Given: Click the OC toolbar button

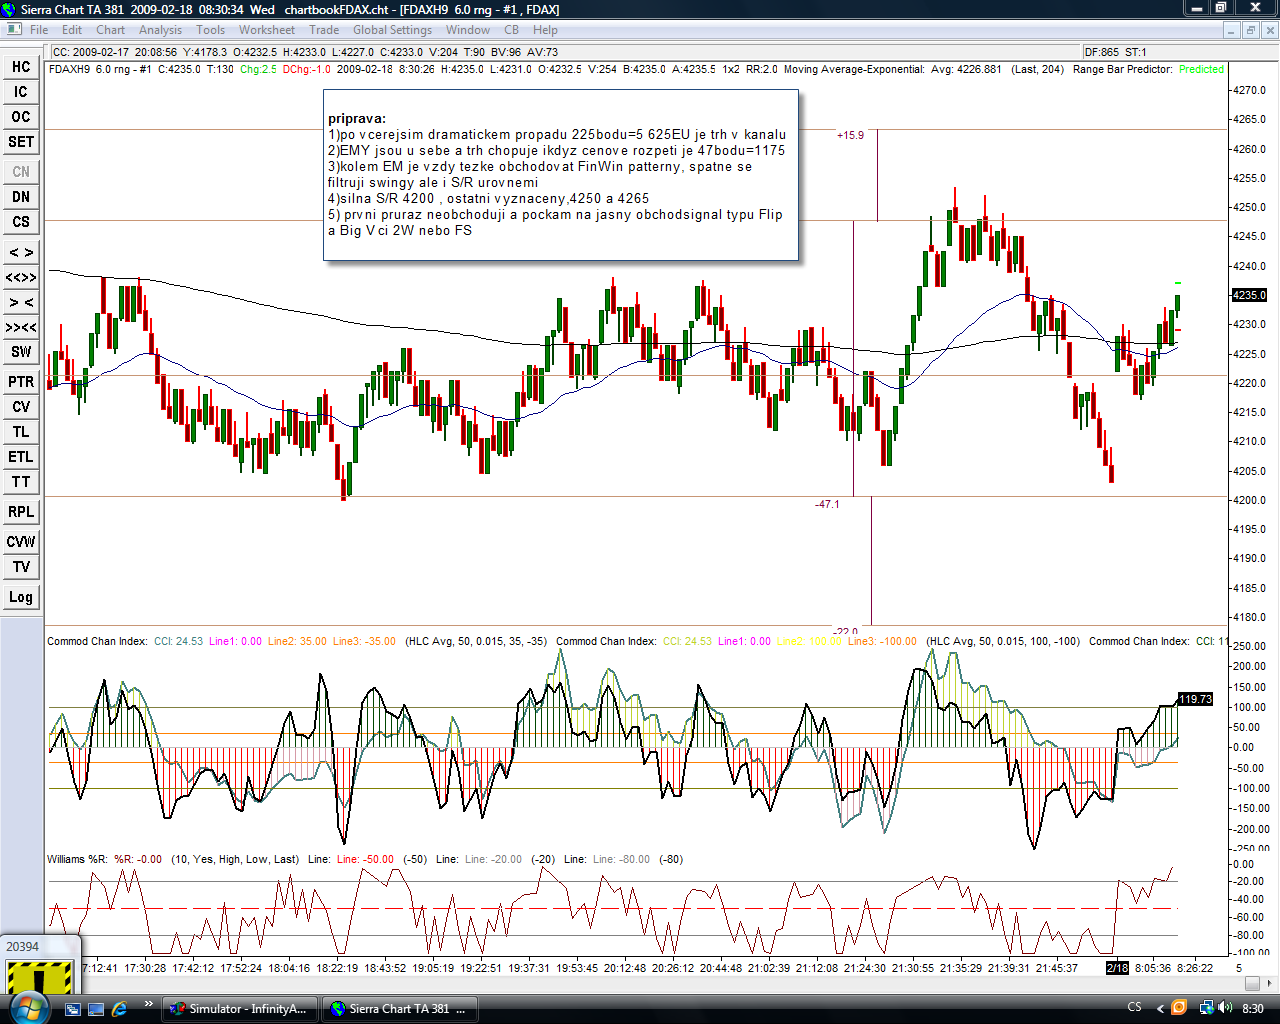Looking at the screenshot, I should [21, 117].
